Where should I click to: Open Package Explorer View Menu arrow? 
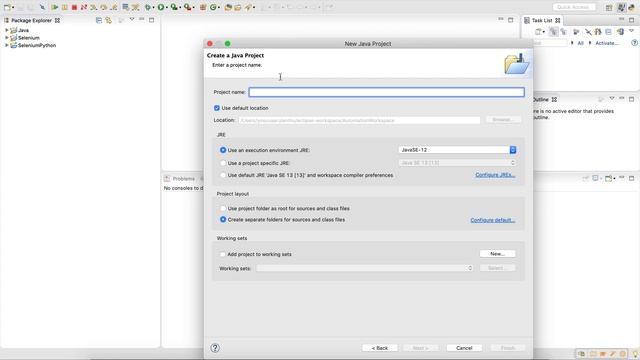(x=132, y=20)
